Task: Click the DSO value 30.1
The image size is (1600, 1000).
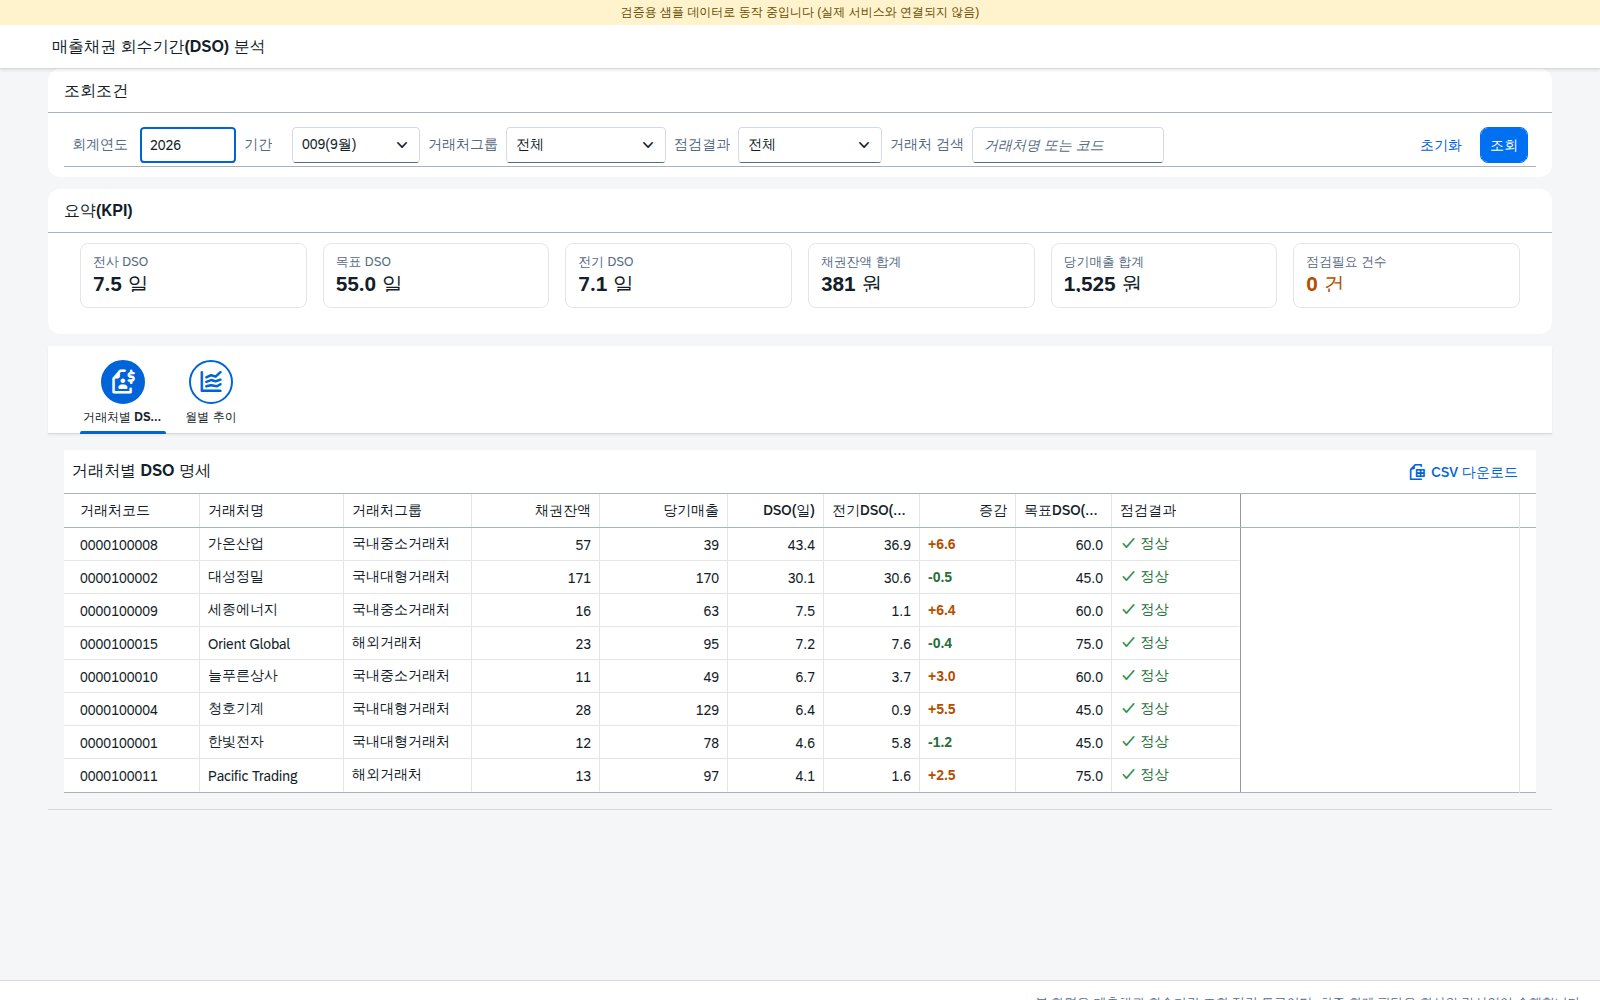Action: pyautogui.click(x=801, y=578)
